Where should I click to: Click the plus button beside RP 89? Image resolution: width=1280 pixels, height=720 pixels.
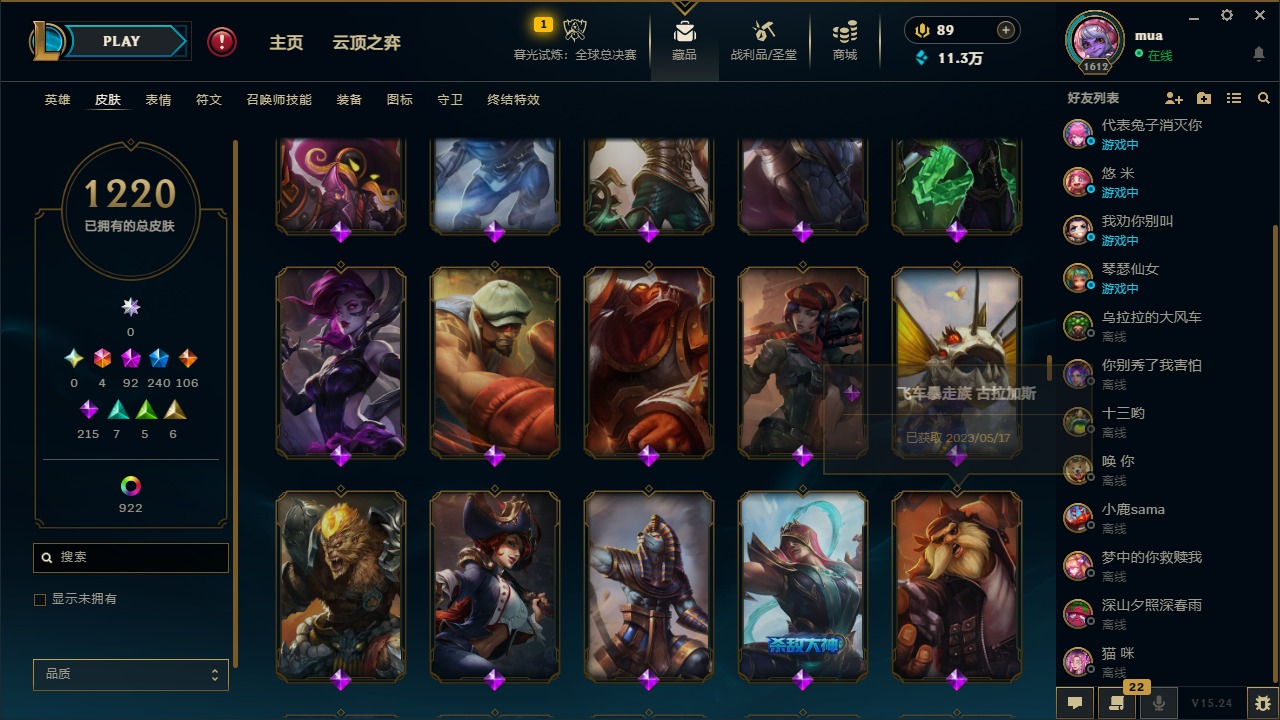click(1006, 30)
